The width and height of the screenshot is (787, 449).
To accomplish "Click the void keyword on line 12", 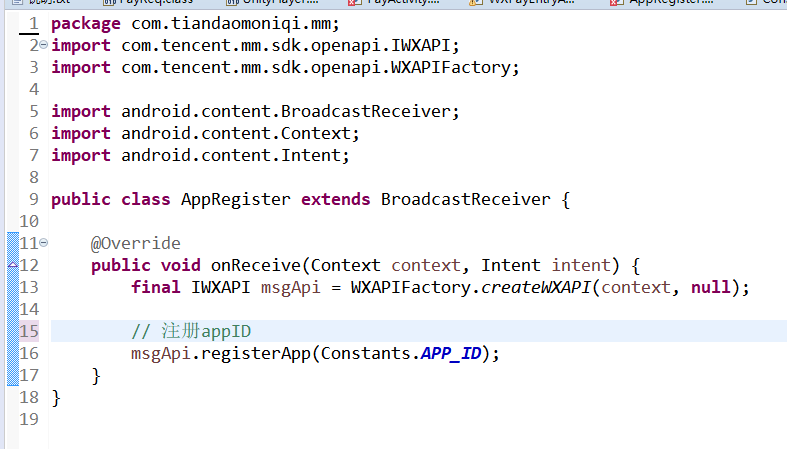I will click(x=180, y=265).
